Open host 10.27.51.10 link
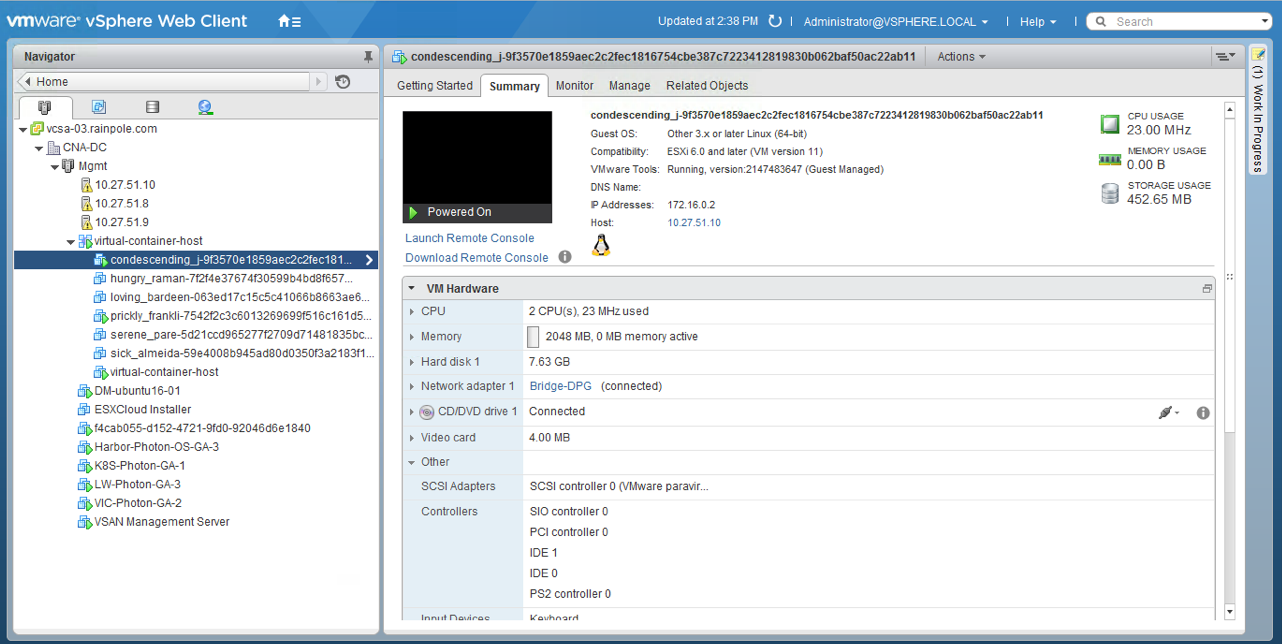 (693, 223)
